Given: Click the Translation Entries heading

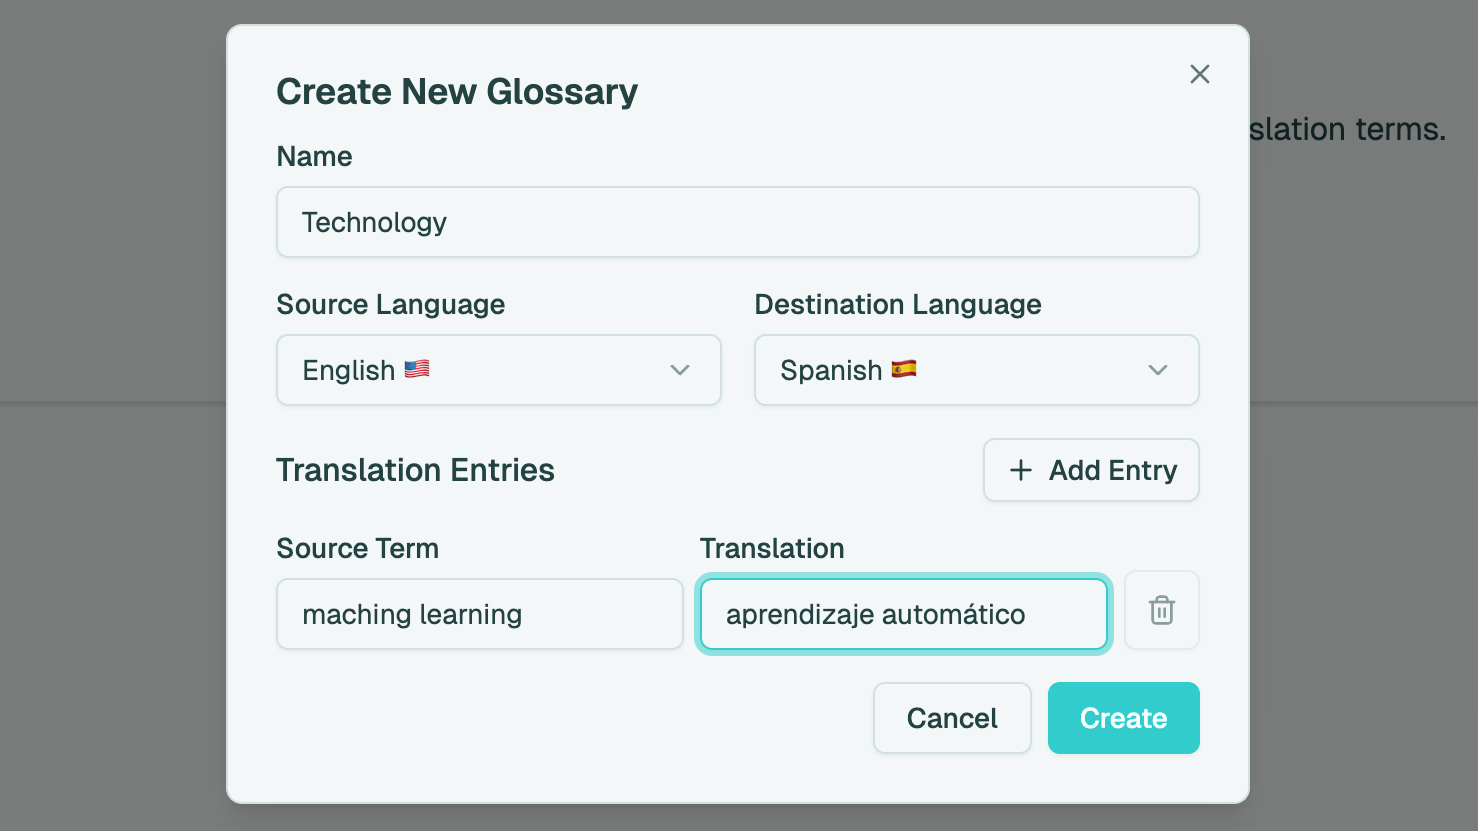Looking at the screenshot, I should click(x=415, y=470).
